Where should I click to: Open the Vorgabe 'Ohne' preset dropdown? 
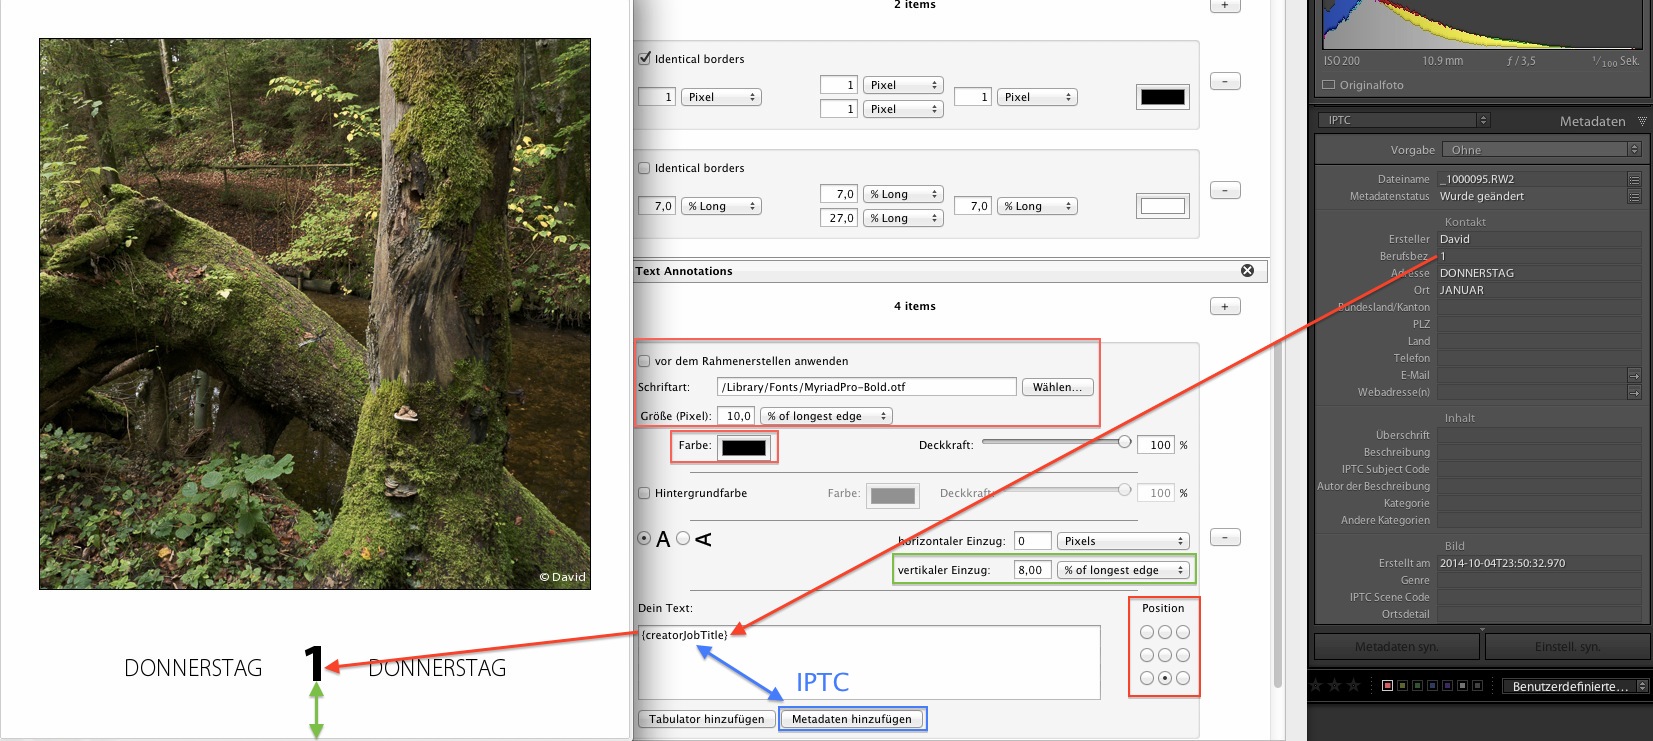click(x=1542, y=150)
